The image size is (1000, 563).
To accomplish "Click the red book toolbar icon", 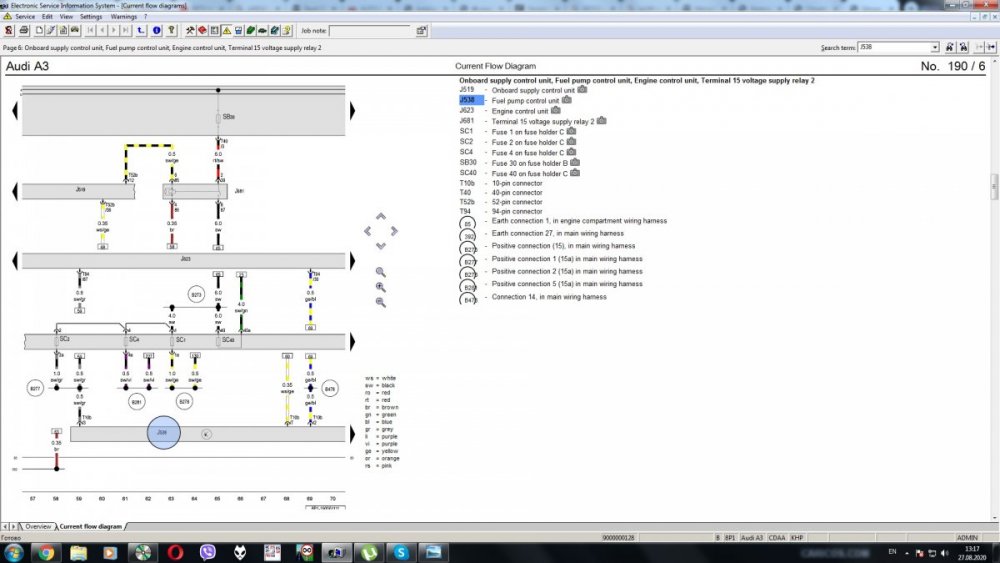I will coord(202,30).
